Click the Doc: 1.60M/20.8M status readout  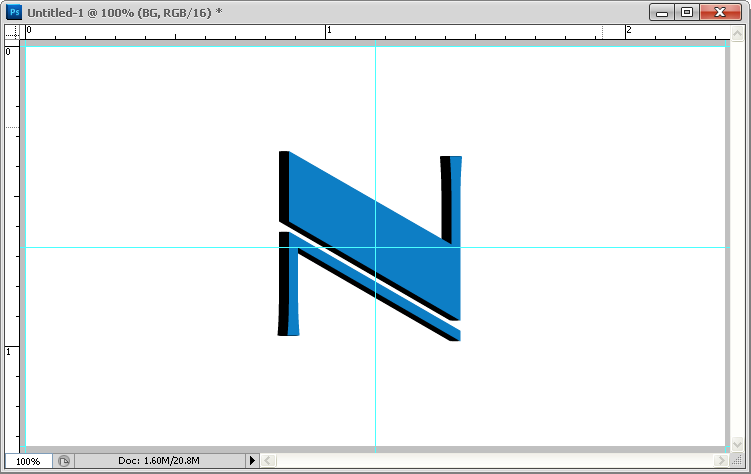pyautogui.click(x=158, y=461)
